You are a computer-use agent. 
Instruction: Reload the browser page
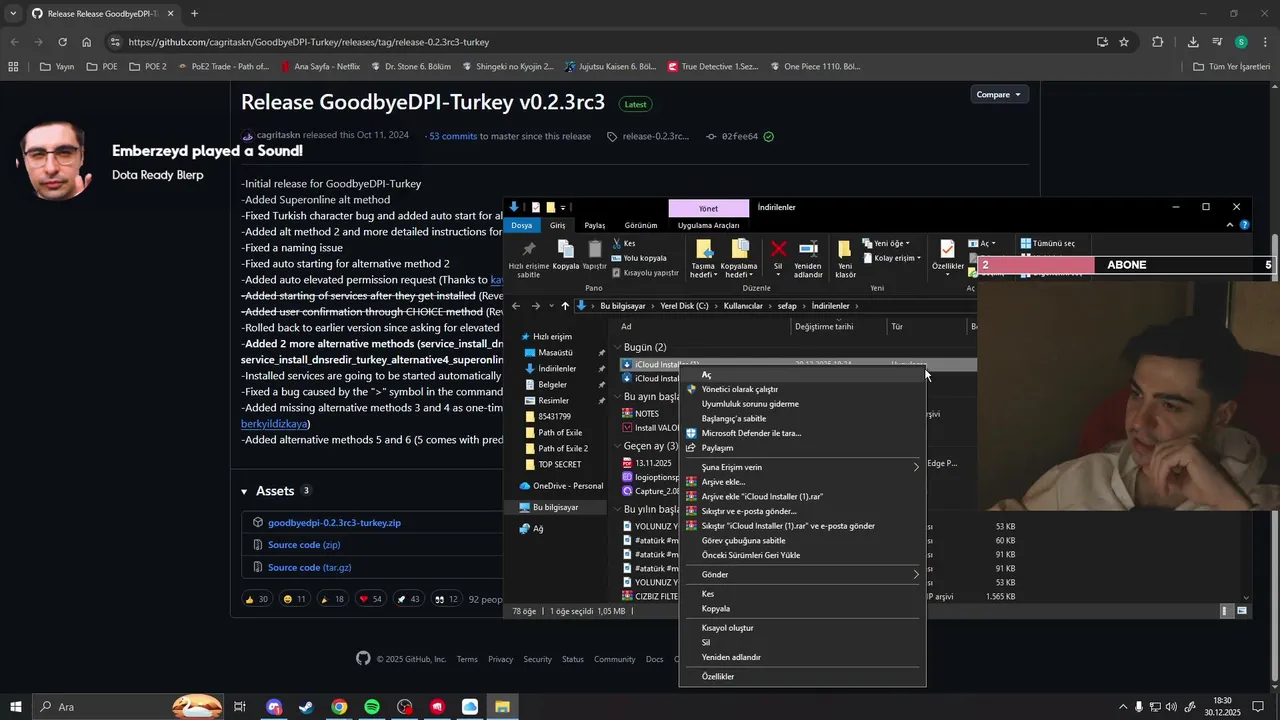[x=62, y=42]
